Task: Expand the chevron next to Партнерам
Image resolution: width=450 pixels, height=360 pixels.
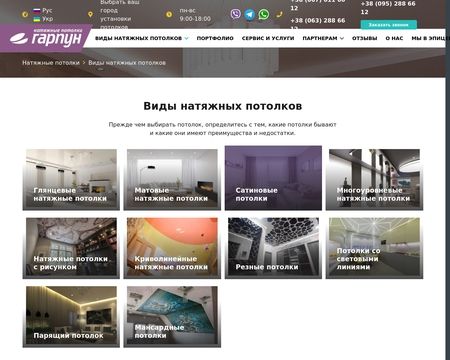Action: point(342,38)
